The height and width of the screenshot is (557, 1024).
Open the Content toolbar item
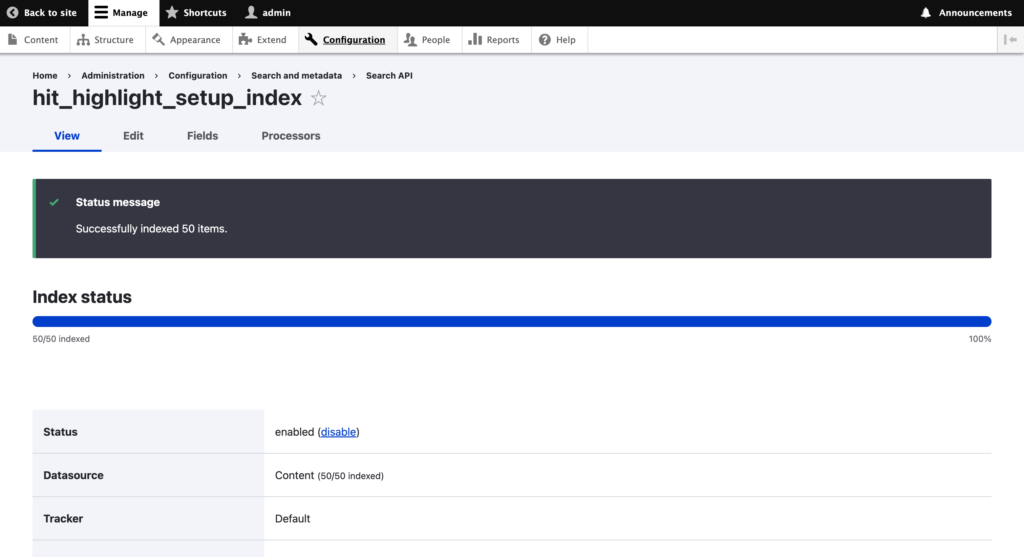(x=33, y=40)
